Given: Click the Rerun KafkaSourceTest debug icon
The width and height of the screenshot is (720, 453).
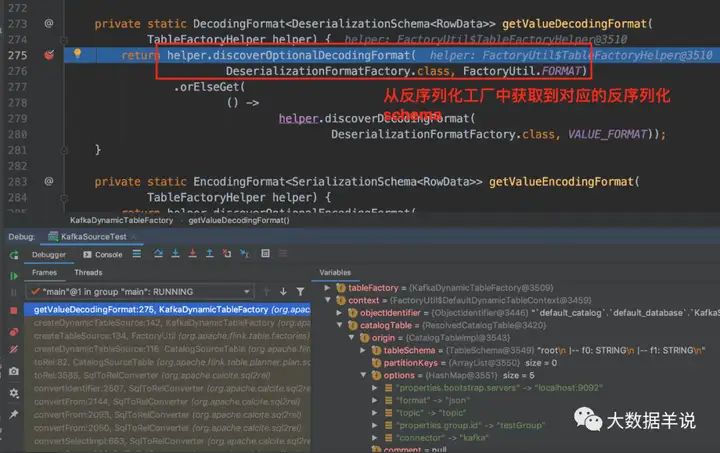Looking at the screenshot, I should coord(14,255).
